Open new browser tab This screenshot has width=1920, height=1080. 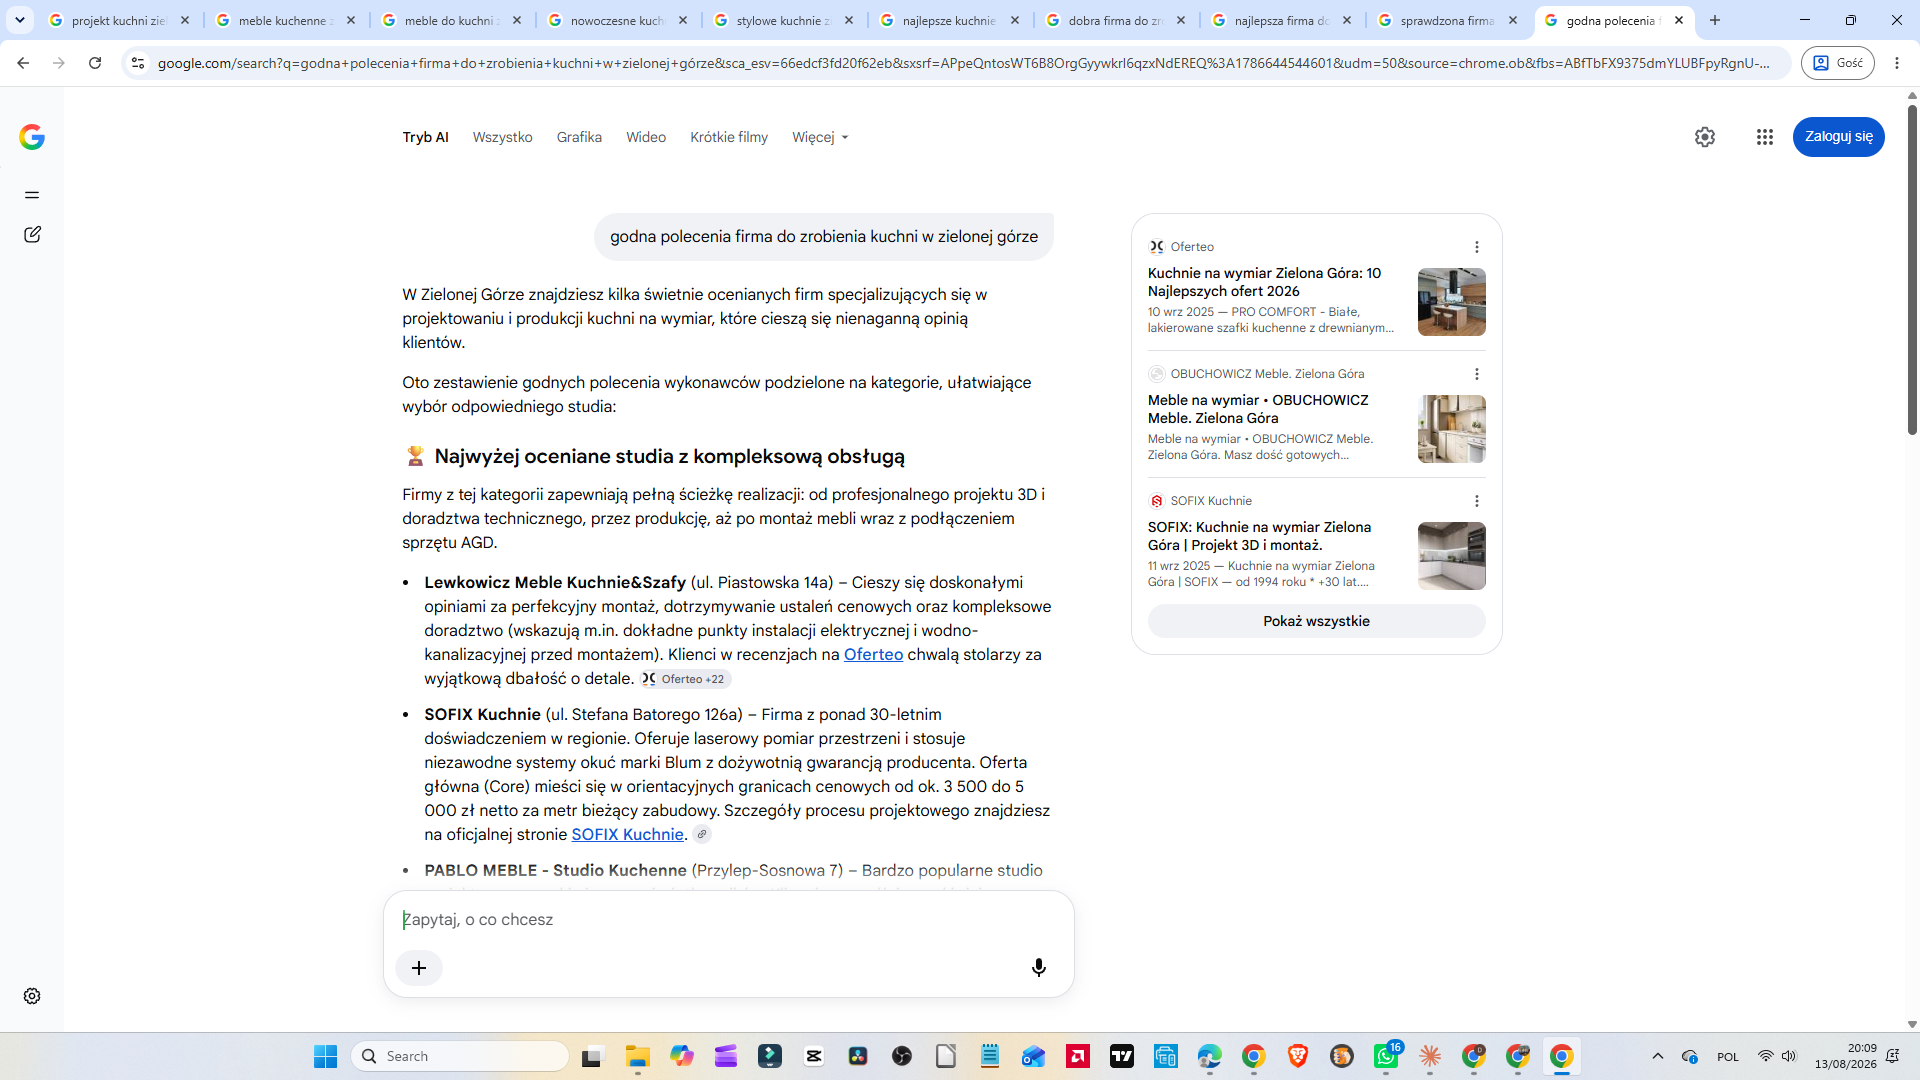click(x=1715, y=20)
